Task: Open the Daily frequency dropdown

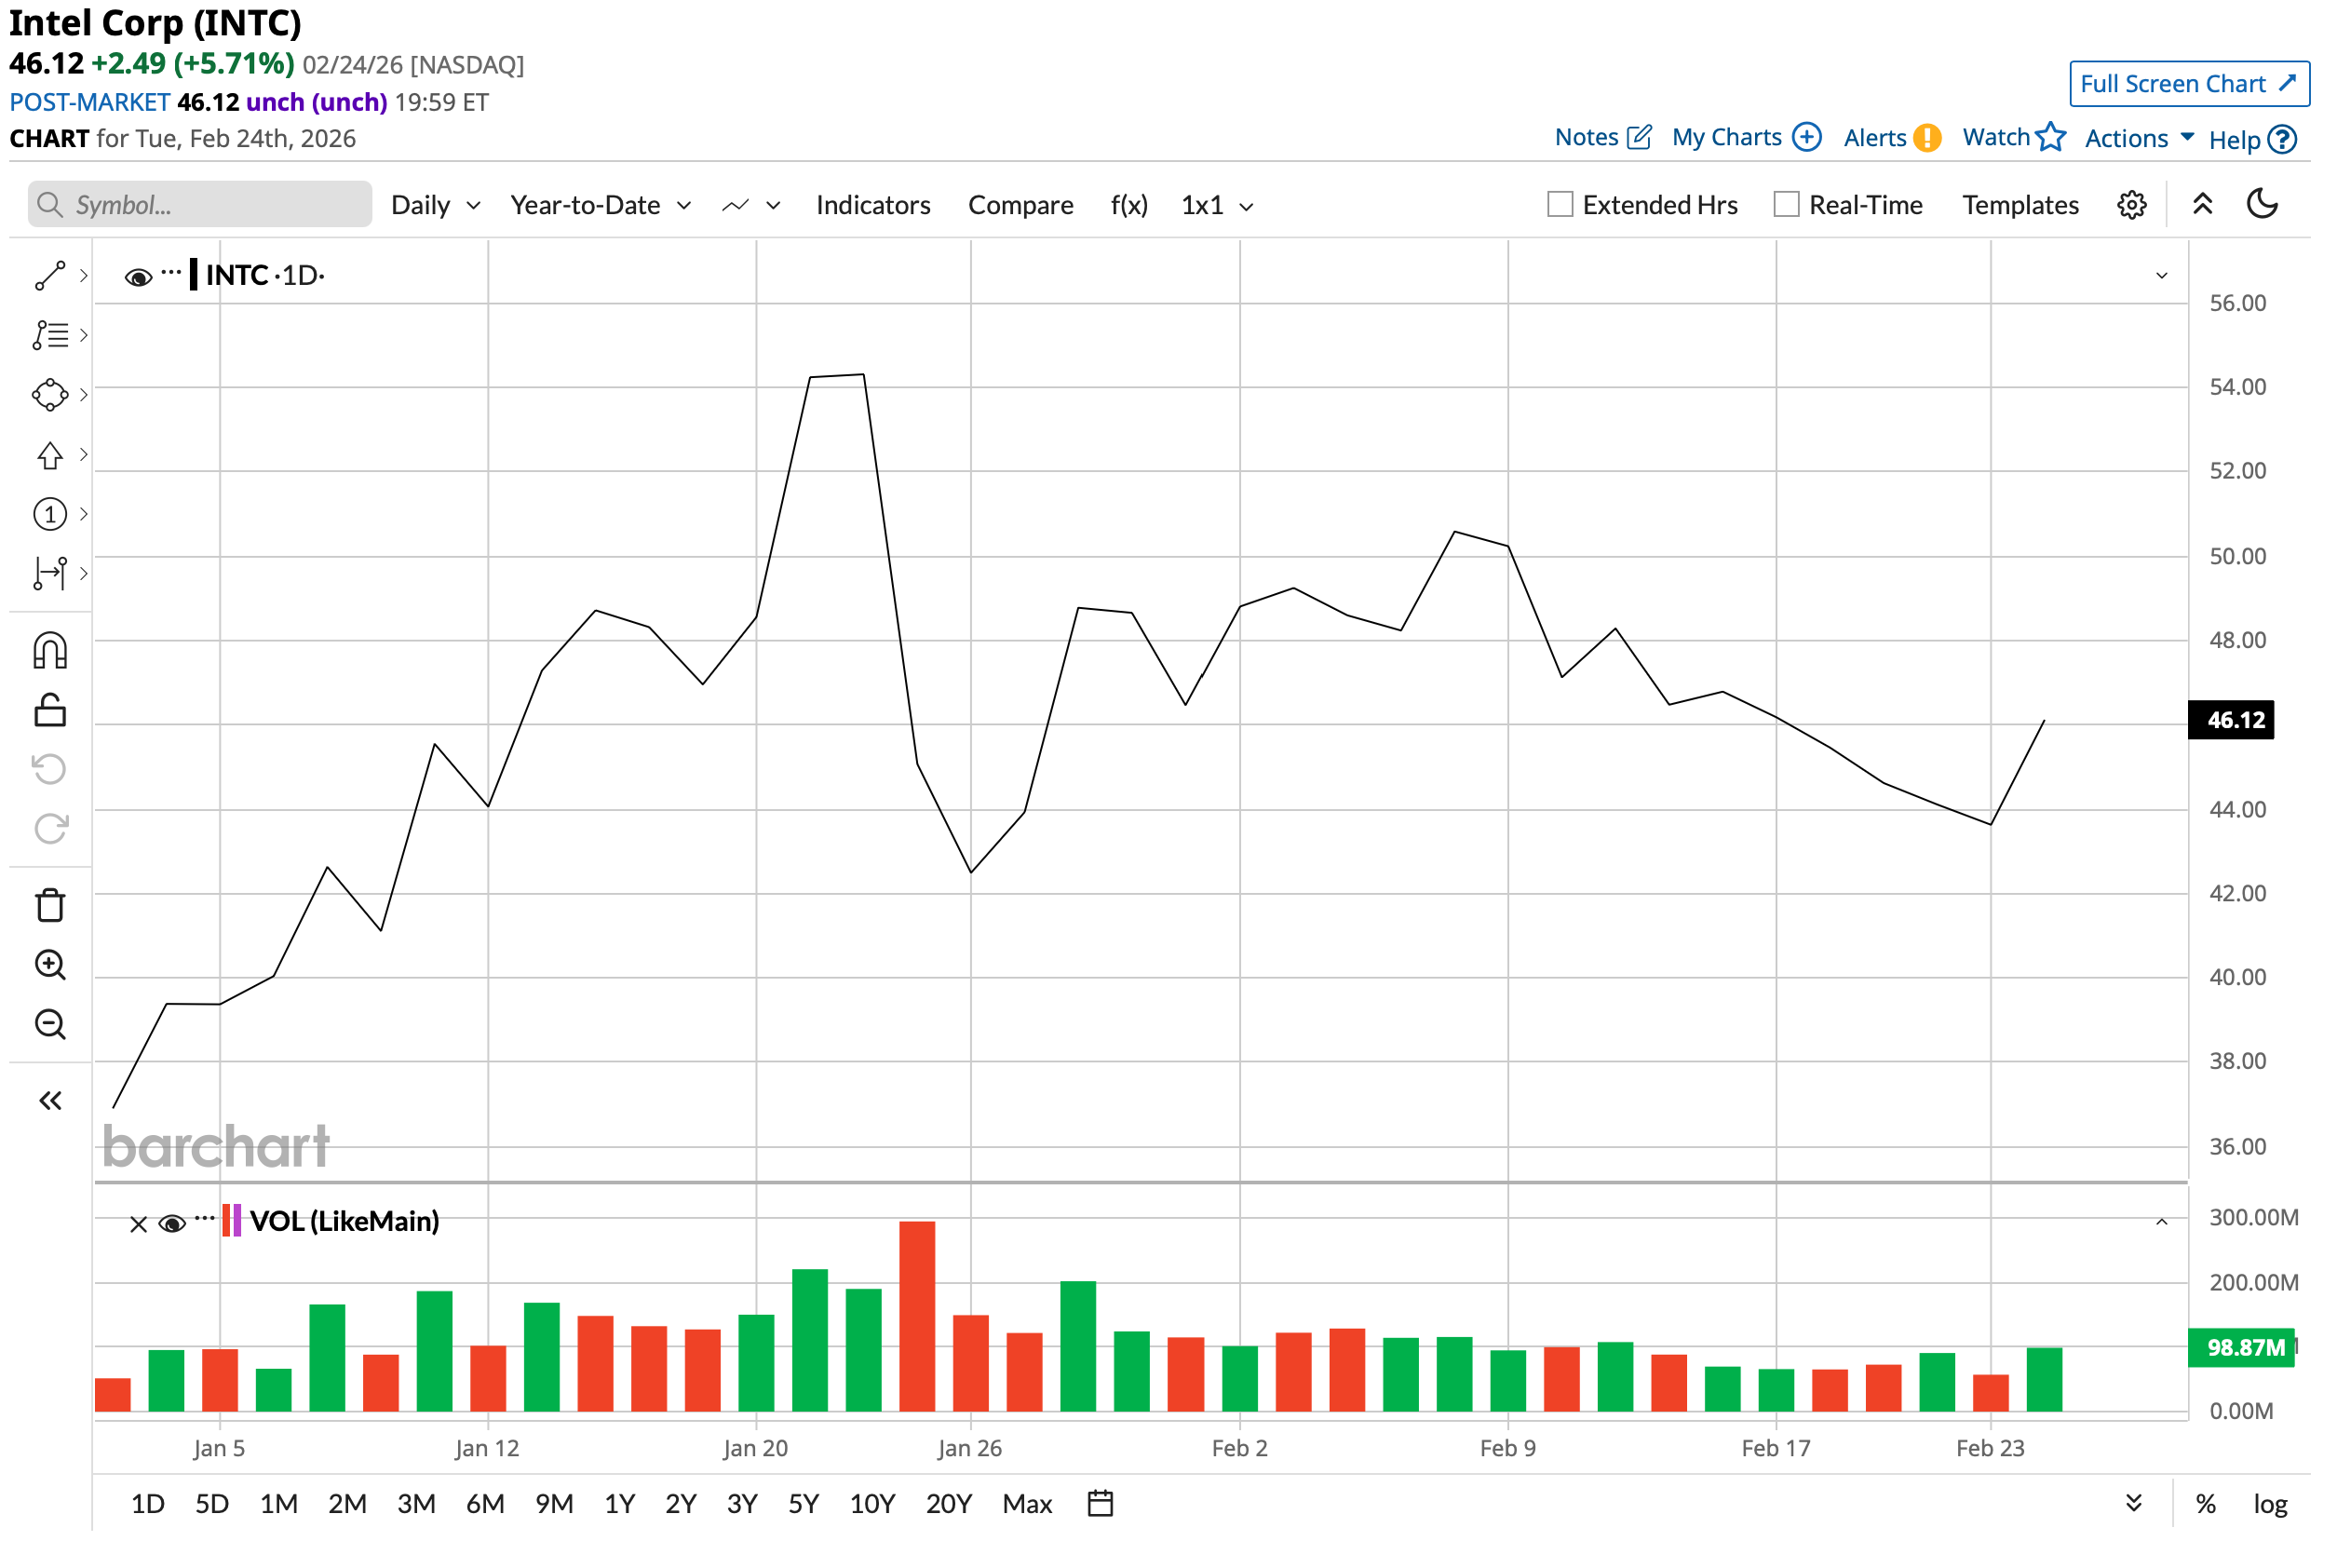Action: (435, 205)
